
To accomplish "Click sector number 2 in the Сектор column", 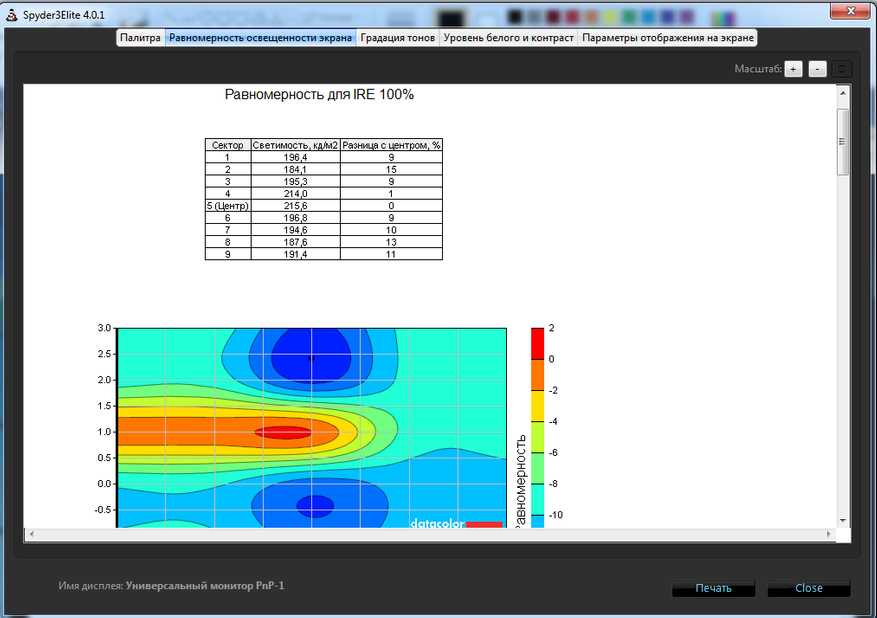I will click(x=228, y=169).
